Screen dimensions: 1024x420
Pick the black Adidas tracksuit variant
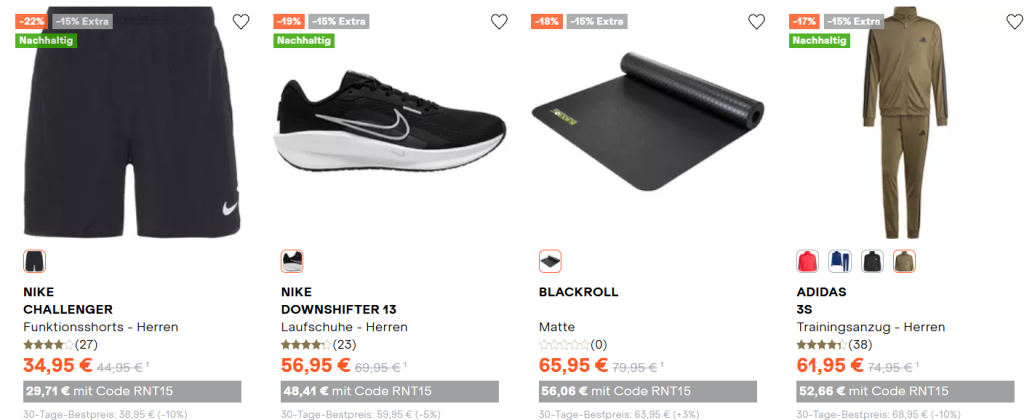pos(872,262)
